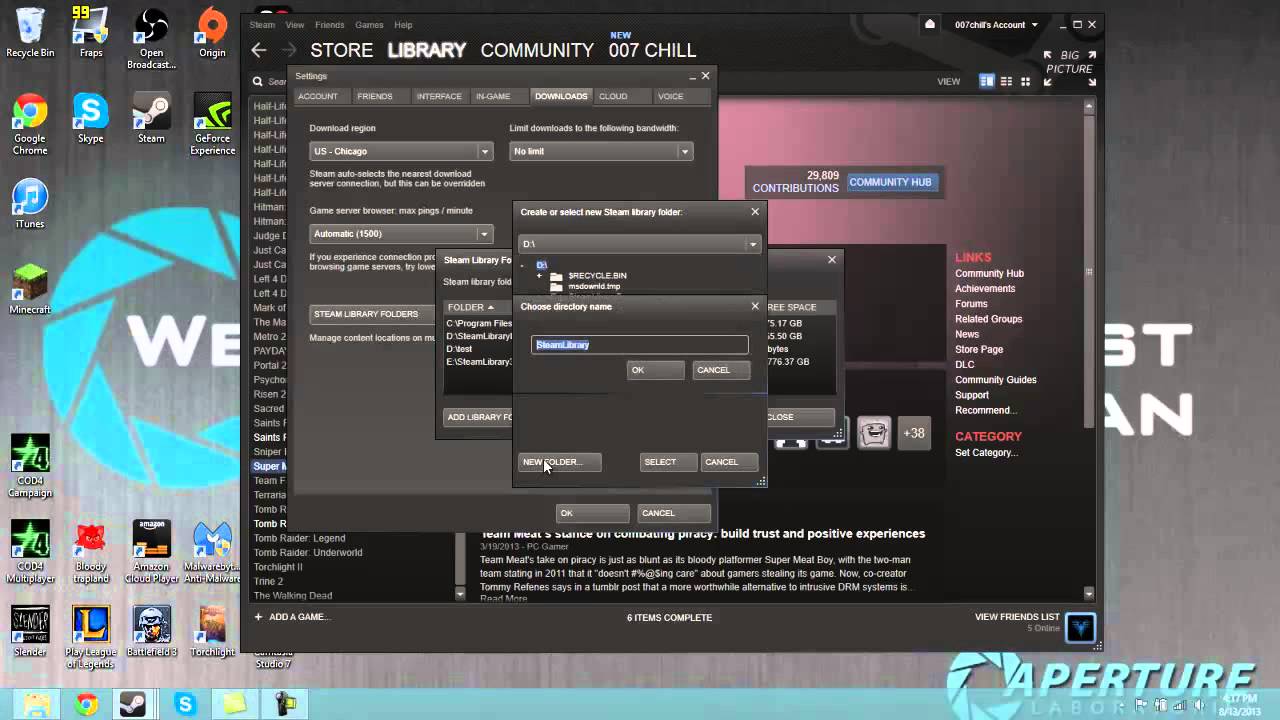
Task: Switch to the INTERFACE settings tab
Action: [439, 96]
